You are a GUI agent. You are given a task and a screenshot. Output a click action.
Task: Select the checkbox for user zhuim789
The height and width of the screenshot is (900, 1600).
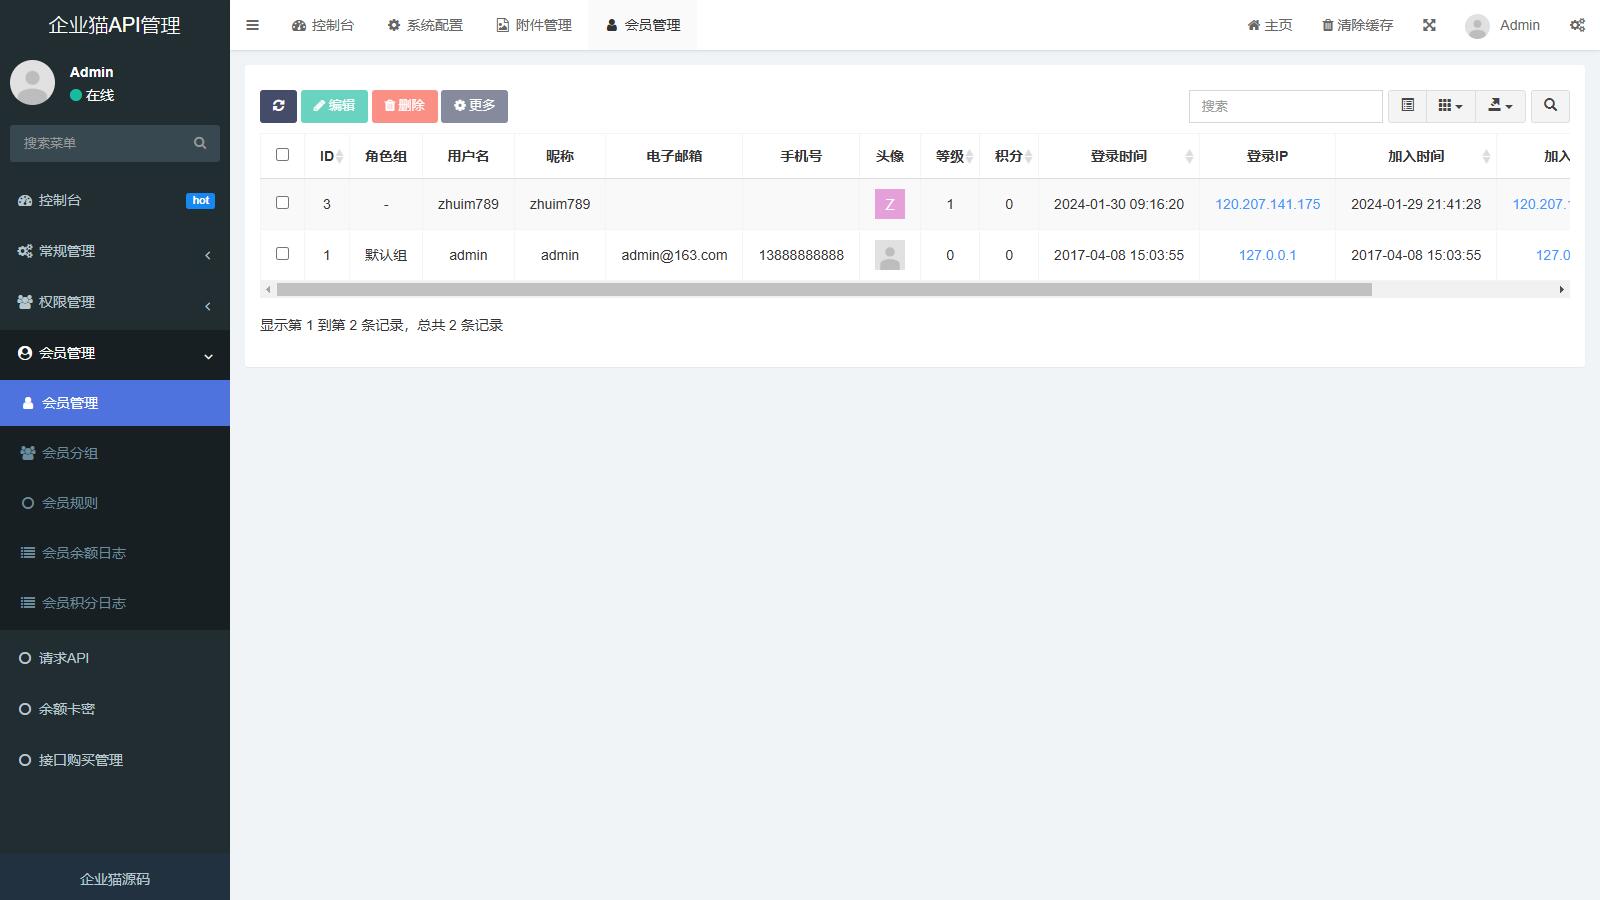coord(282,203)
